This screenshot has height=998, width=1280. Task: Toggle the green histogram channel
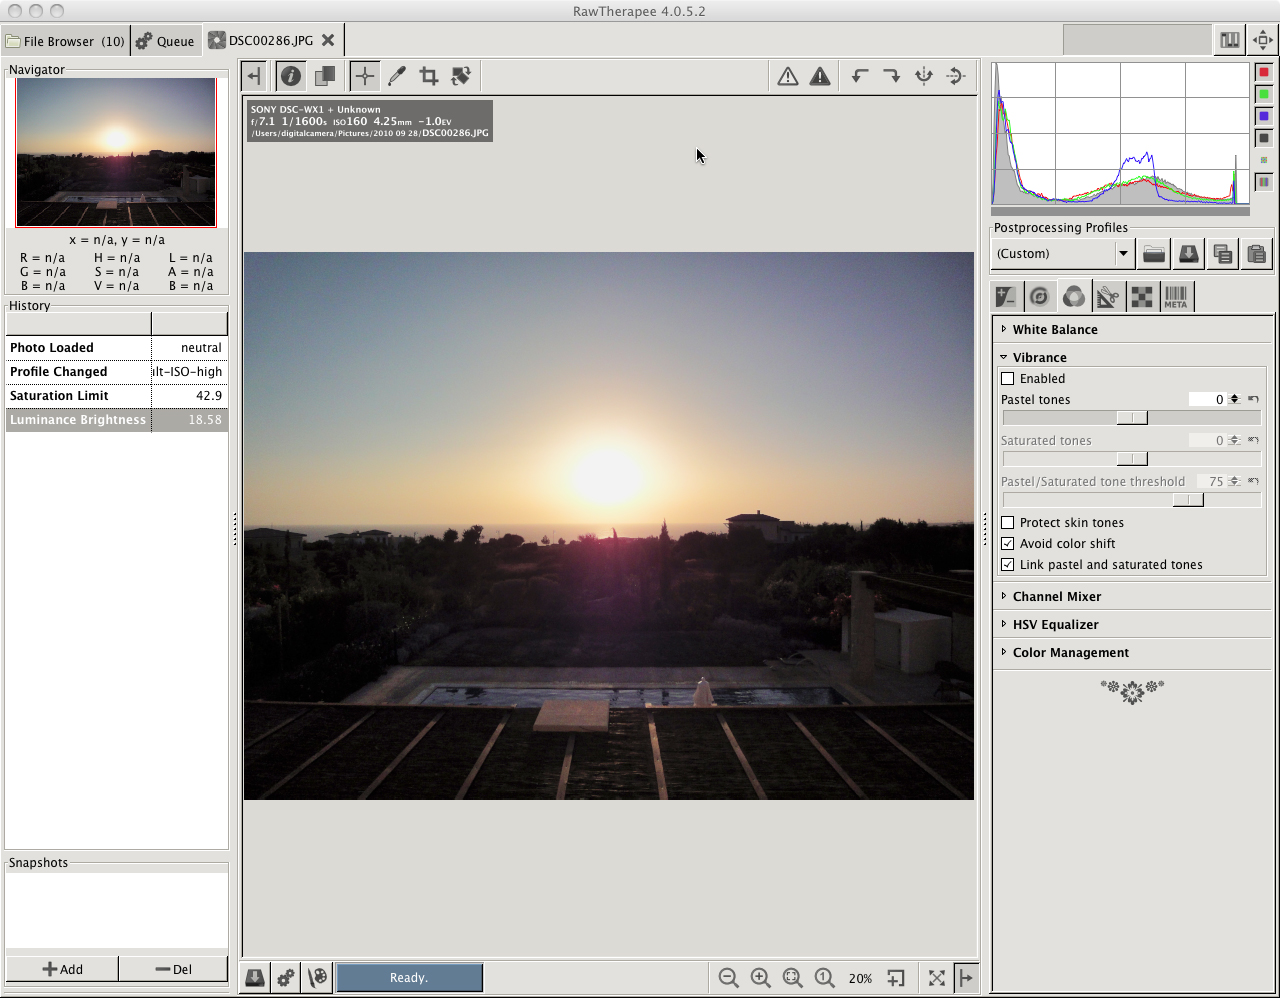tap(1264, 94)
